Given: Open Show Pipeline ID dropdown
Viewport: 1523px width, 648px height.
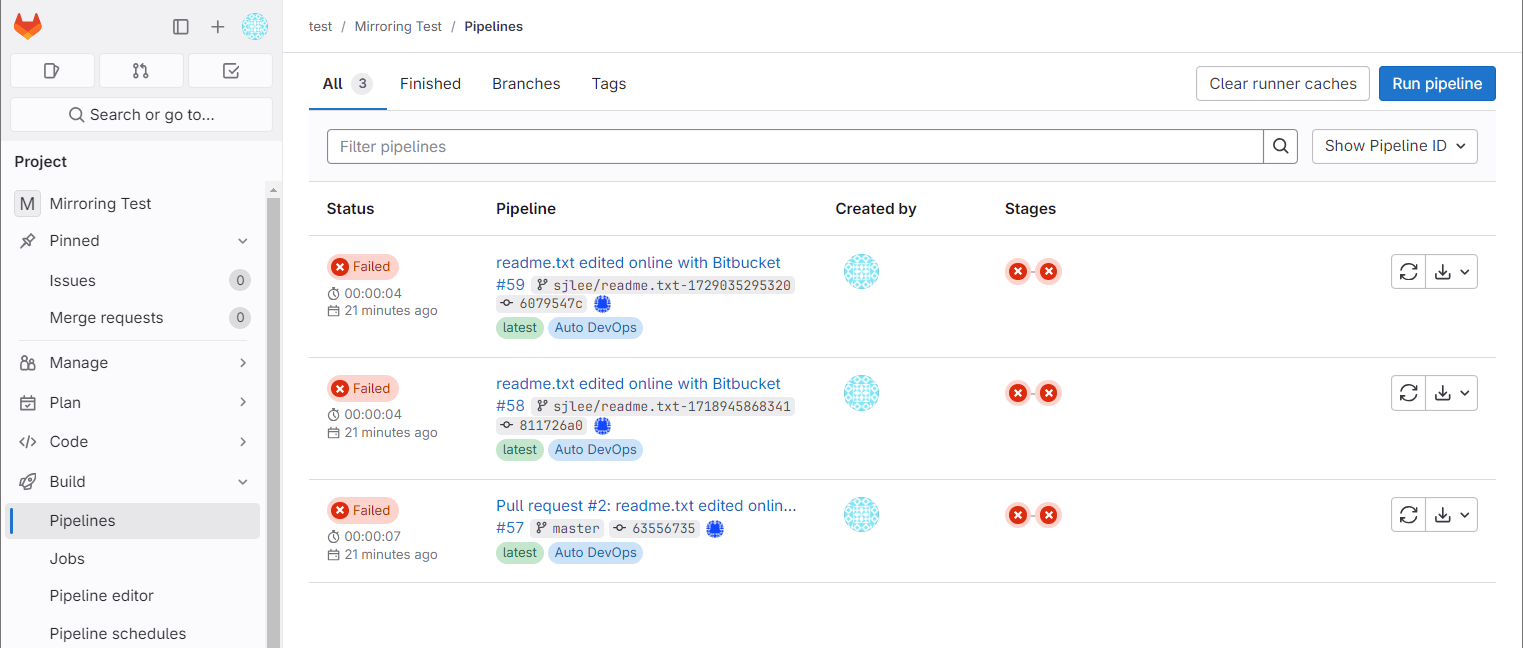Looking at the screenshot, I should (1394, 146).
